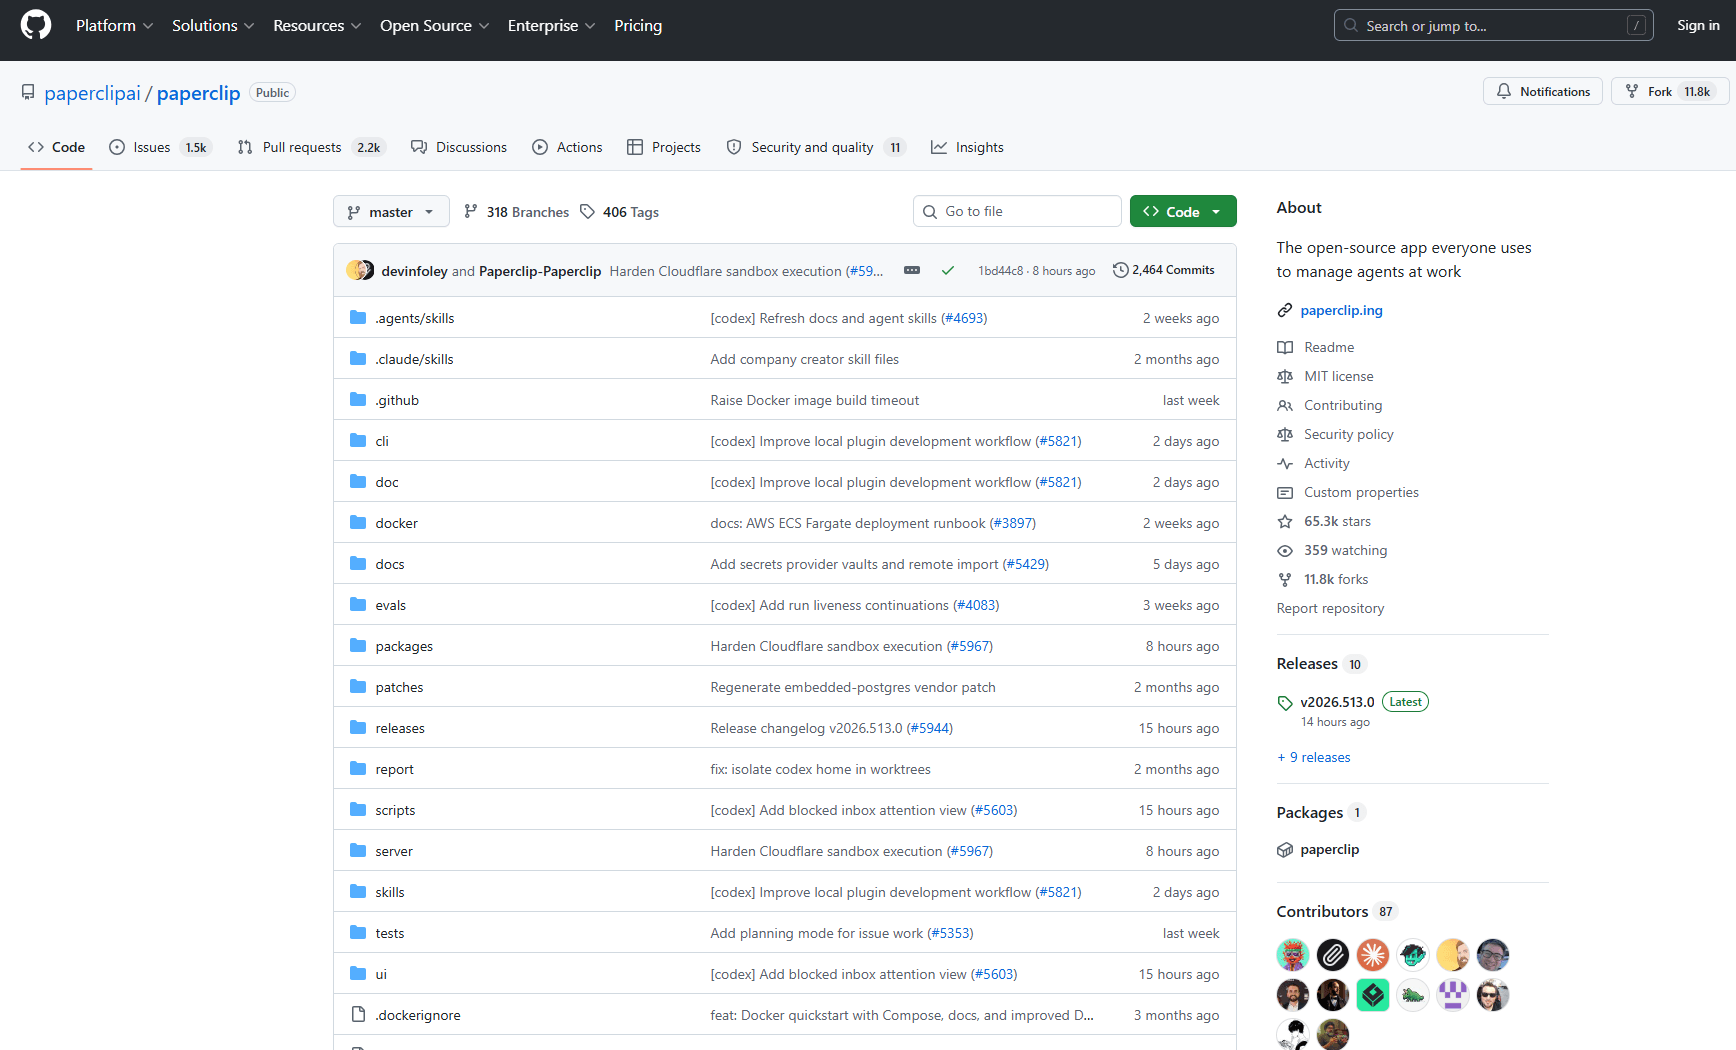Click the ellipsis icon to expand commit message

(x=912, y=270)
